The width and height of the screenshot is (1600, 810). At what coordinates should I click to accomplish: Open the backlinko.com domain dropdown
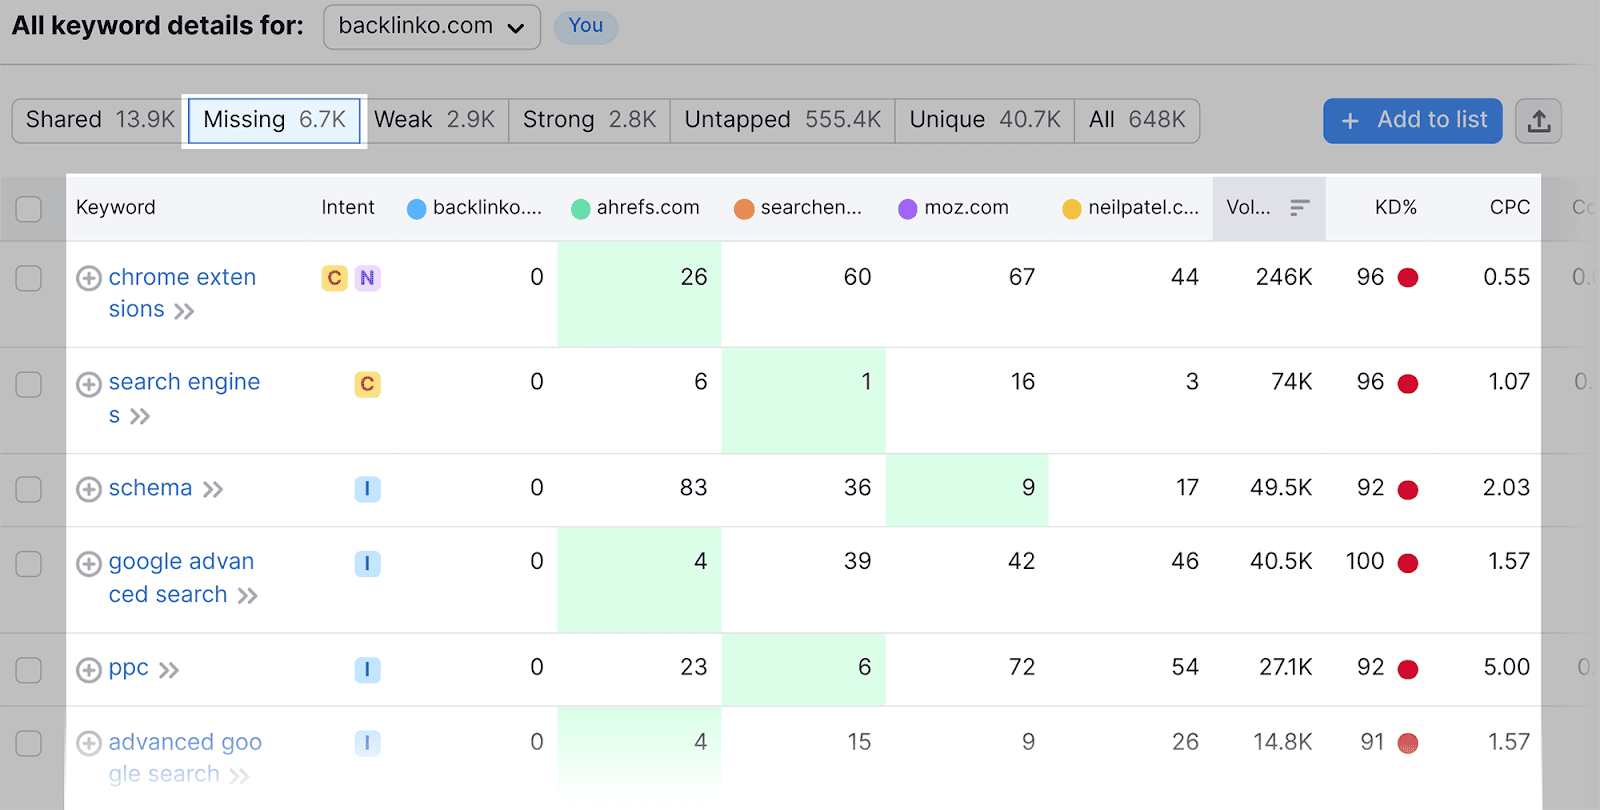[x=431, y=27]
